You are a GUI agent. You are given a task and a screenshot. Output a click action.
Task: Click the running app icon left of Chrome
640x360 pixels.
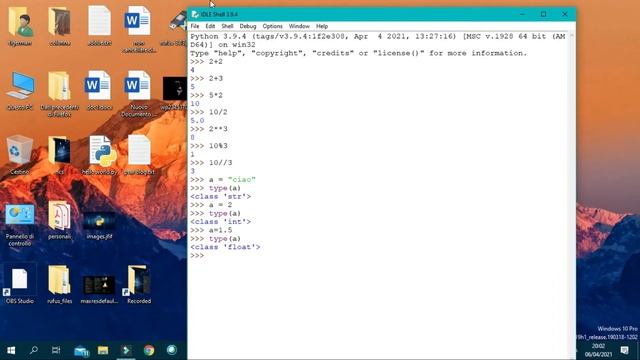[126, 350]
